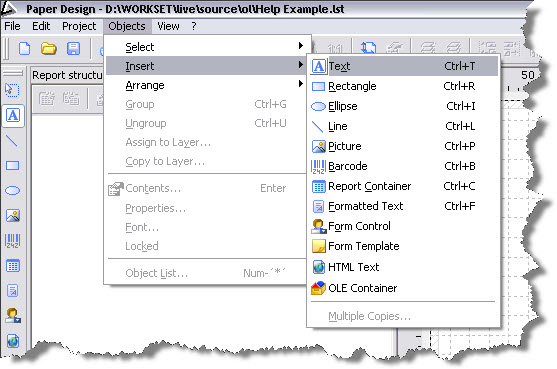Image resolution: width=557 pixels, height=369 pixels.
Task: Choose Form Template from Insert submenu
Action: 404,246
